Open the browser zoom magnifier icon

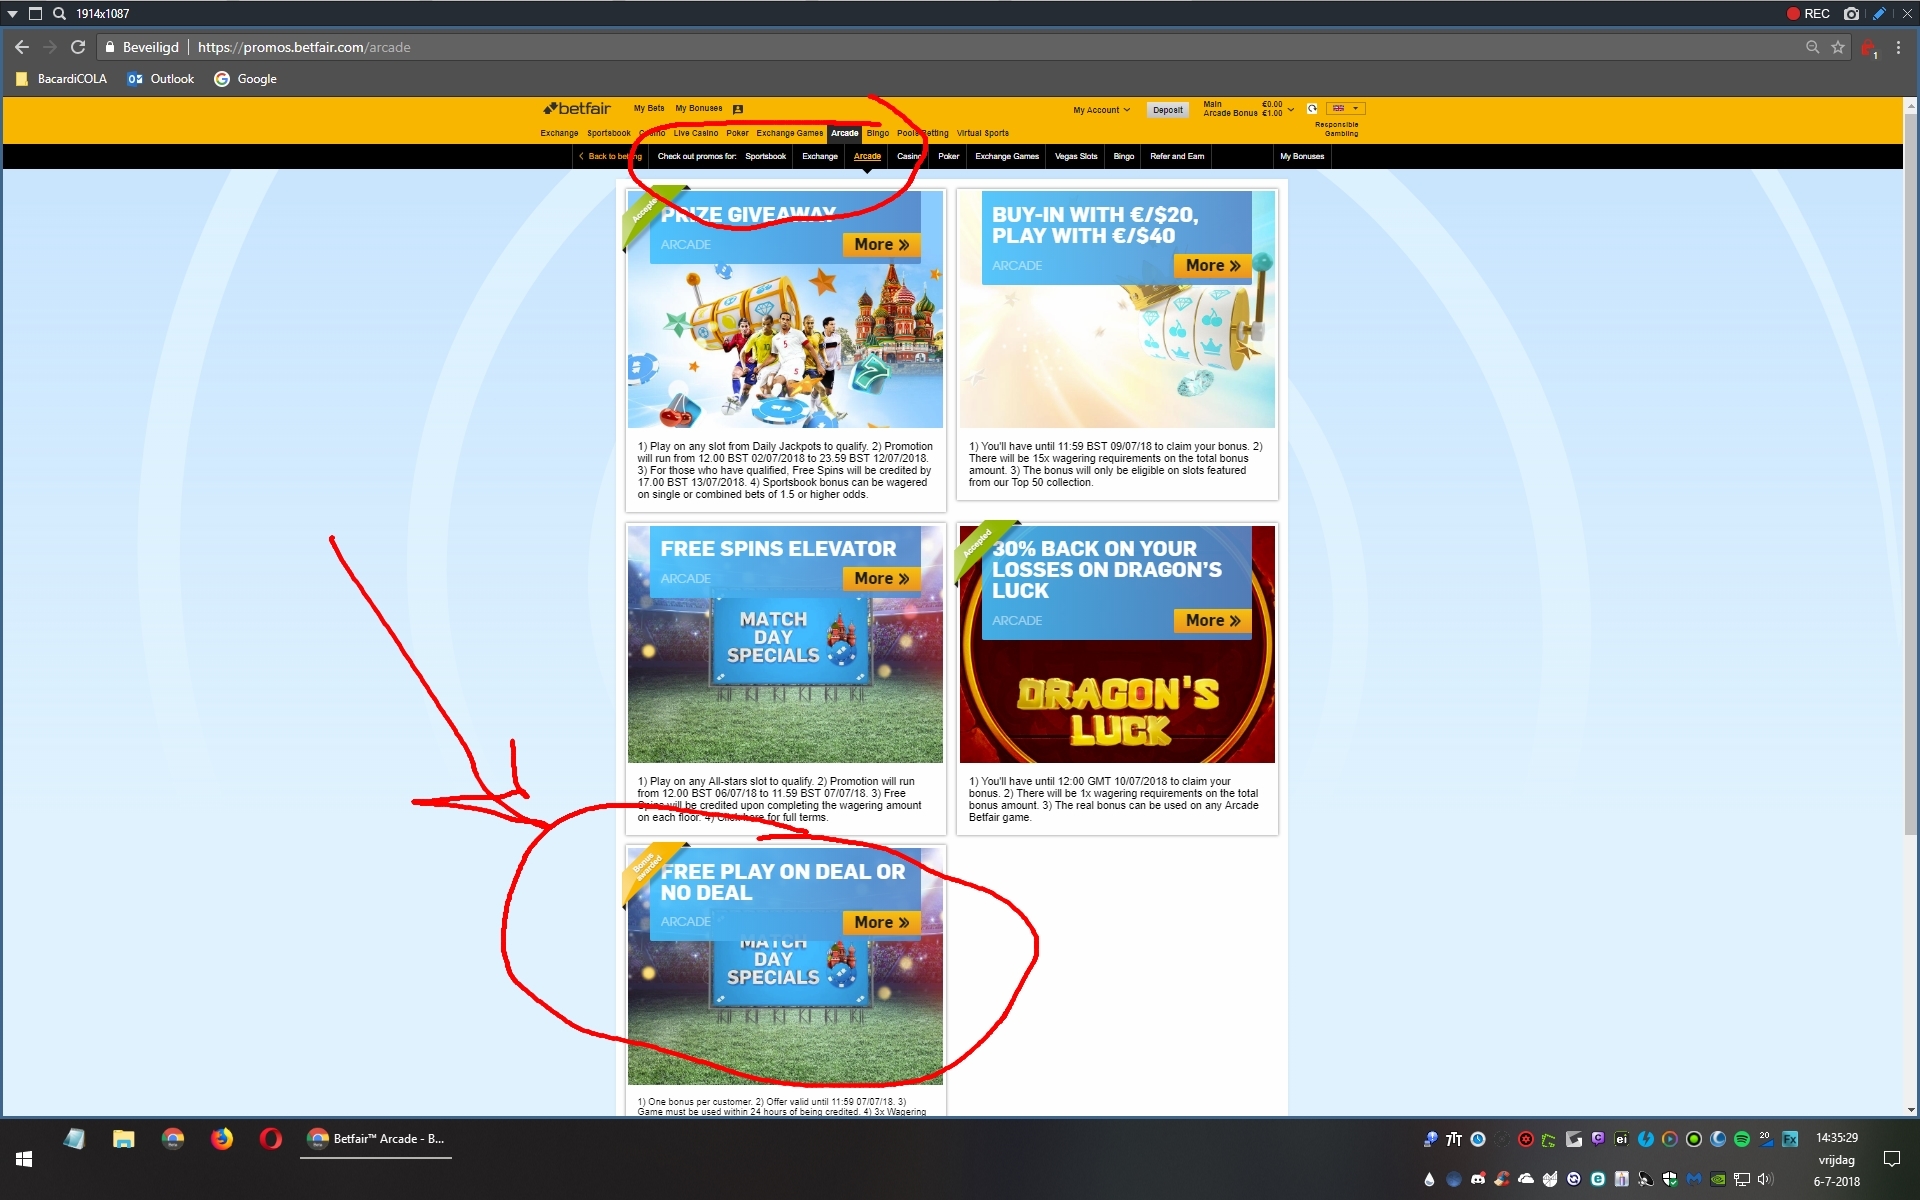(x=1812, y=47)
